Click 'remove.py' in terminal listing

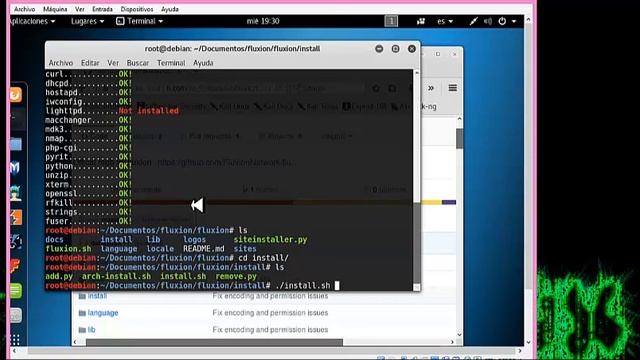[x=236, y=276]
